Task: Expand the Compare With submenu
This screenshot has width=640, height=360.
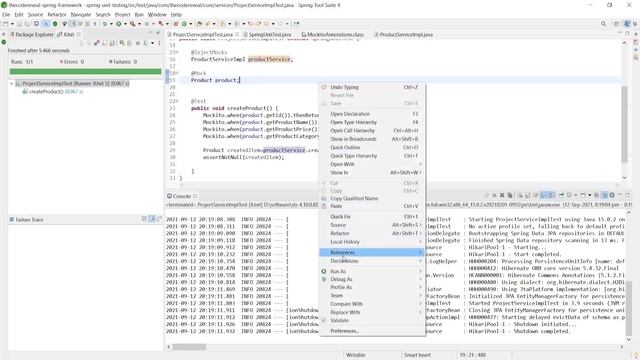Action: (x=372, y=304)
